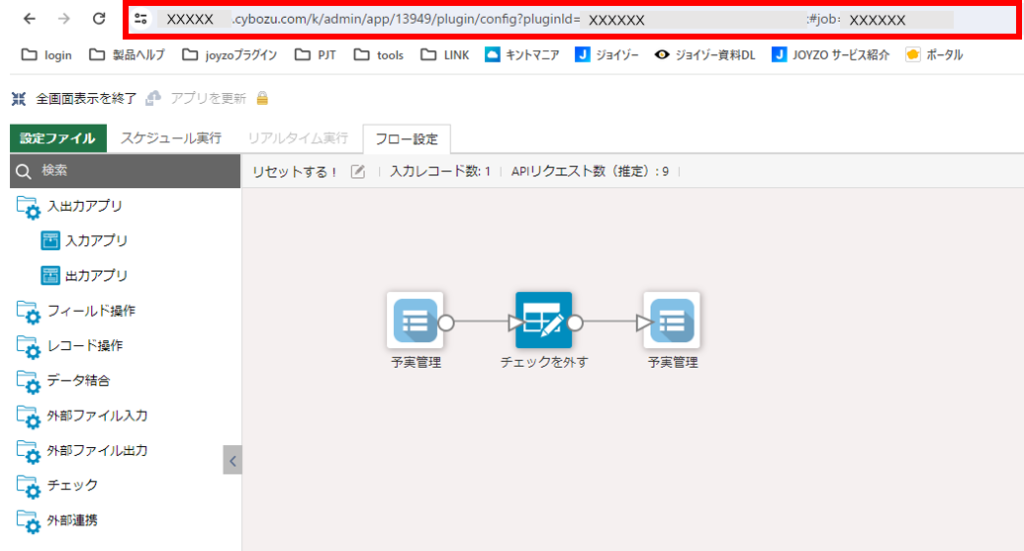Screen dimensions: 1024x551
Task: Click the 検索 search field
Action: (125, 171)
